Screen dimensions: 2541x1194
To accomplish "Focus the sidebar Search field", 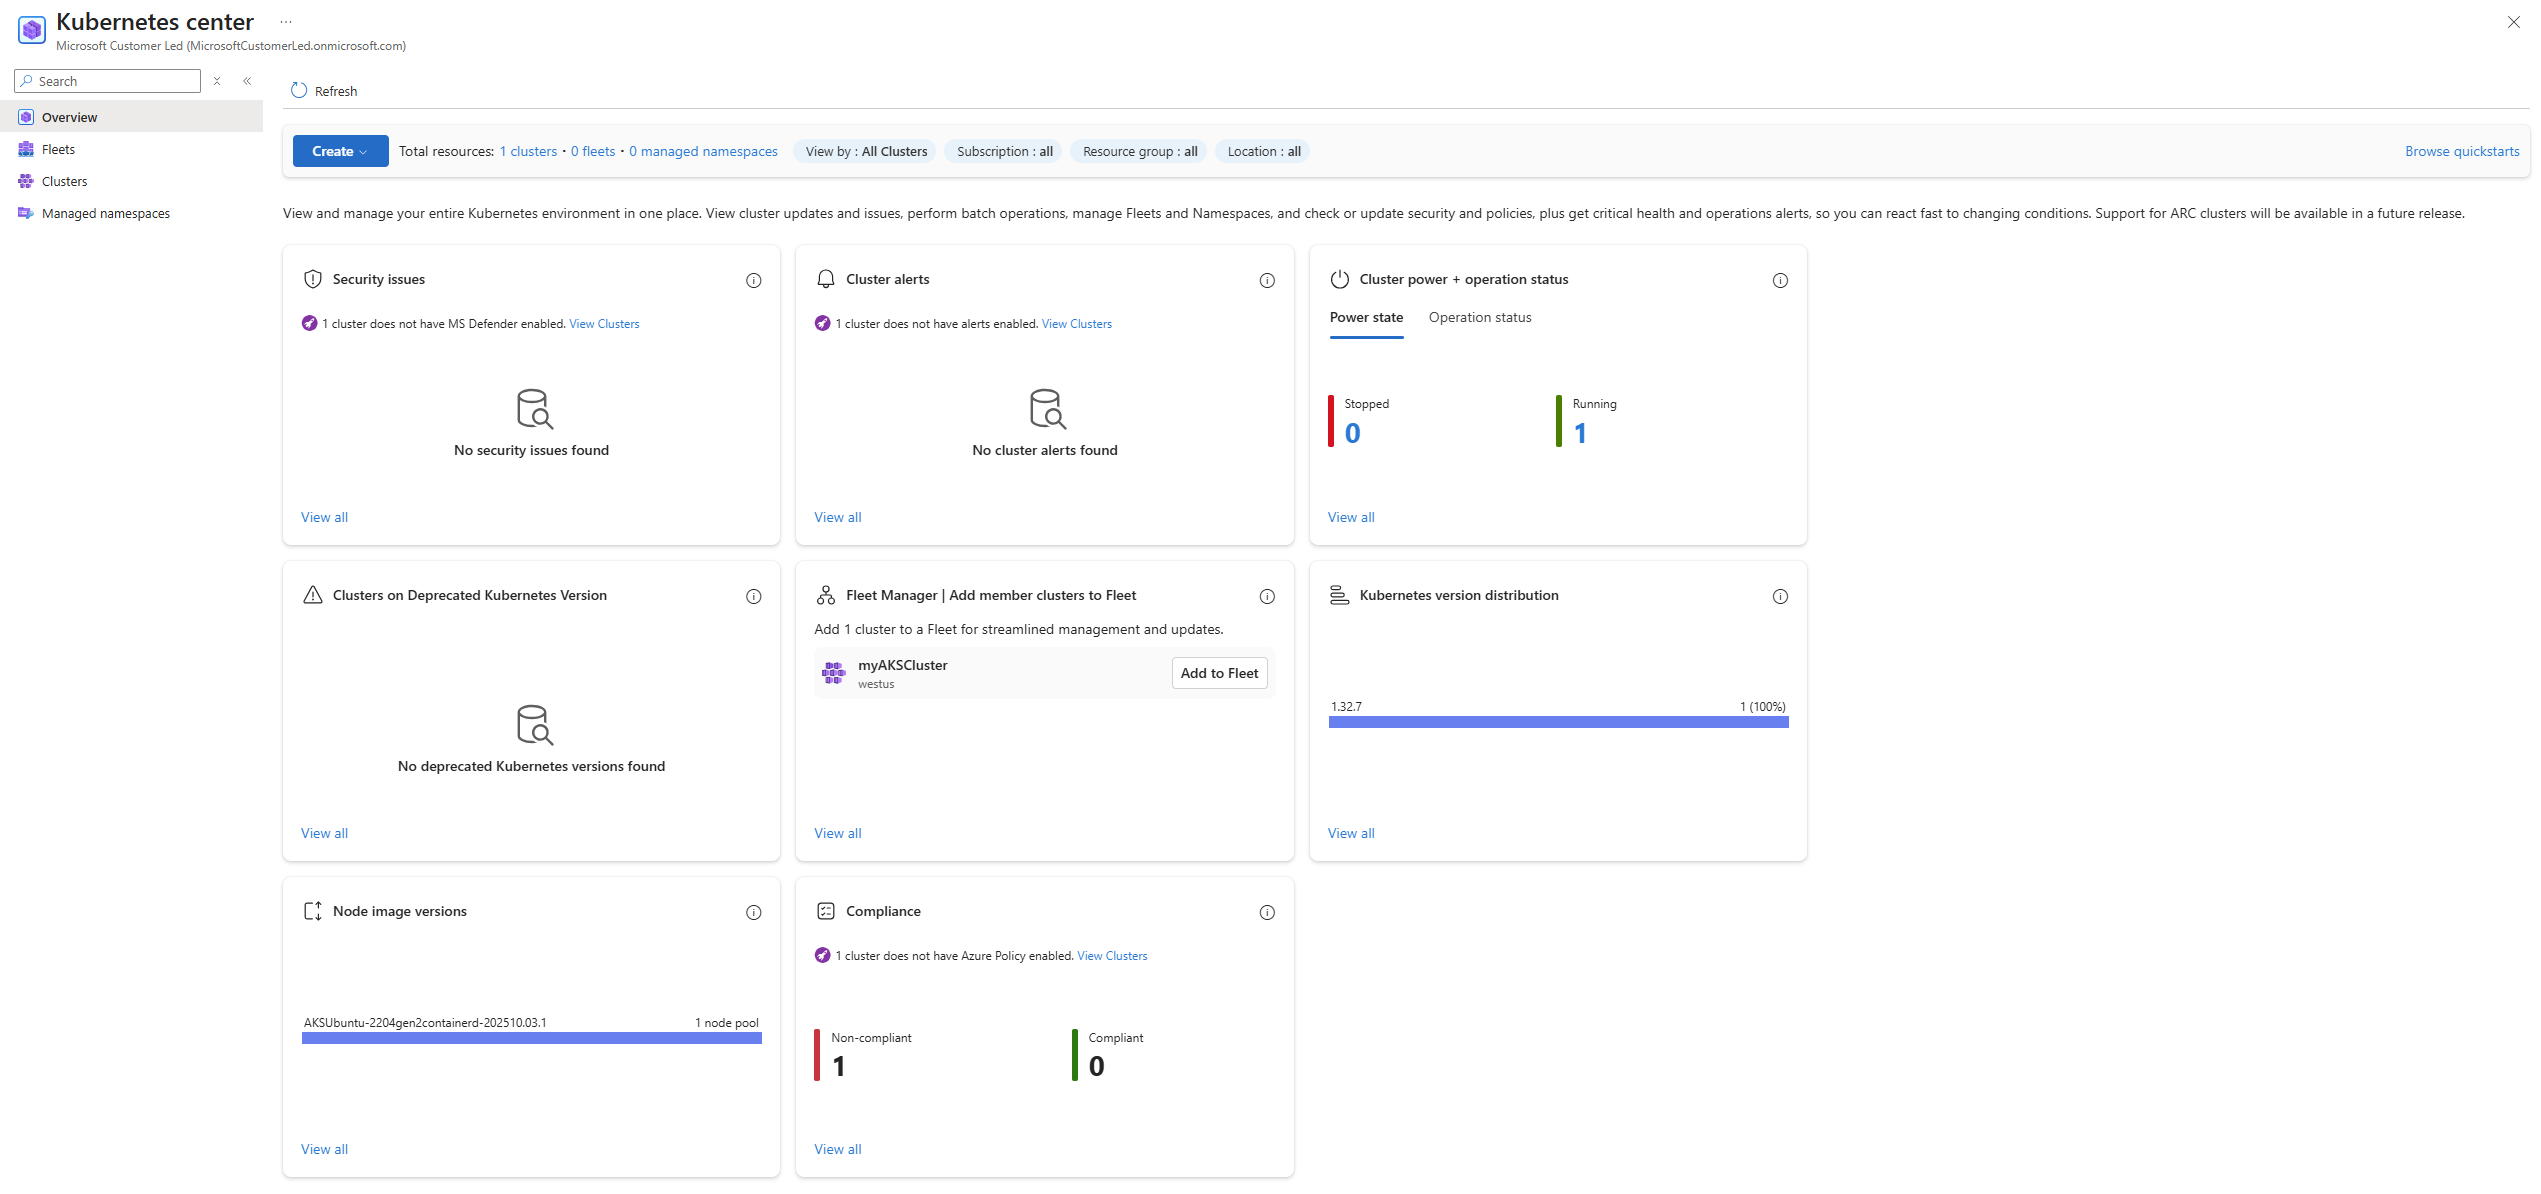I will coord(115,81).
